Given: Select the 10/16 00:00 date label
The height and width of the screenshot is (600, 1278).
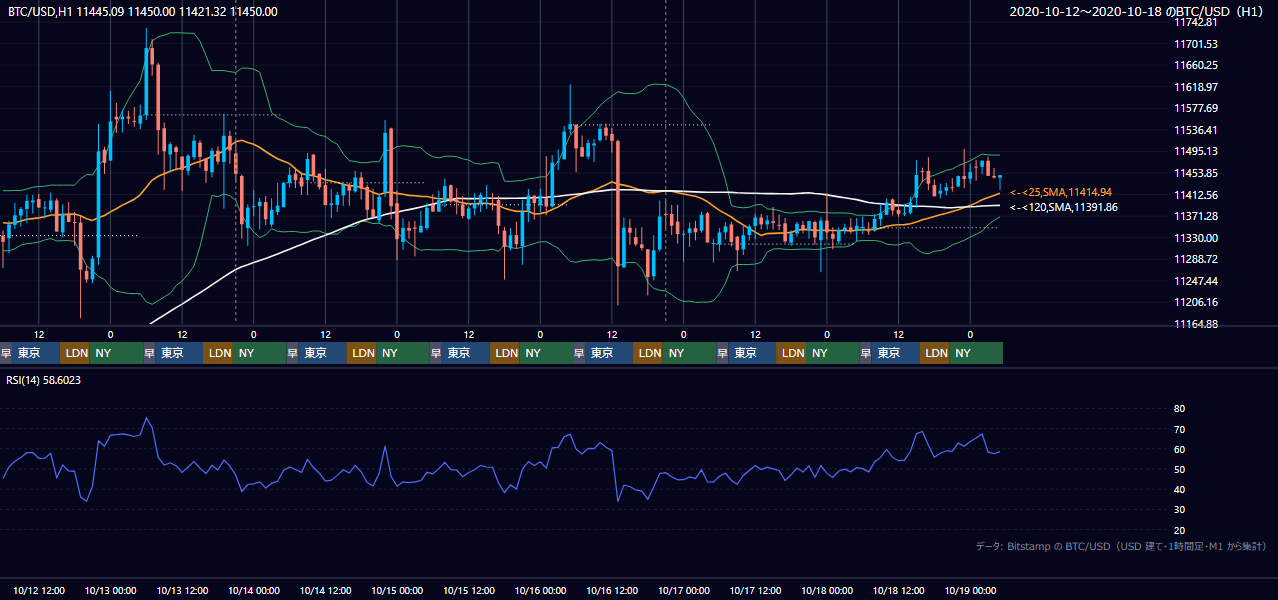Looking at the screenshot, I should (x=541, y=591).
